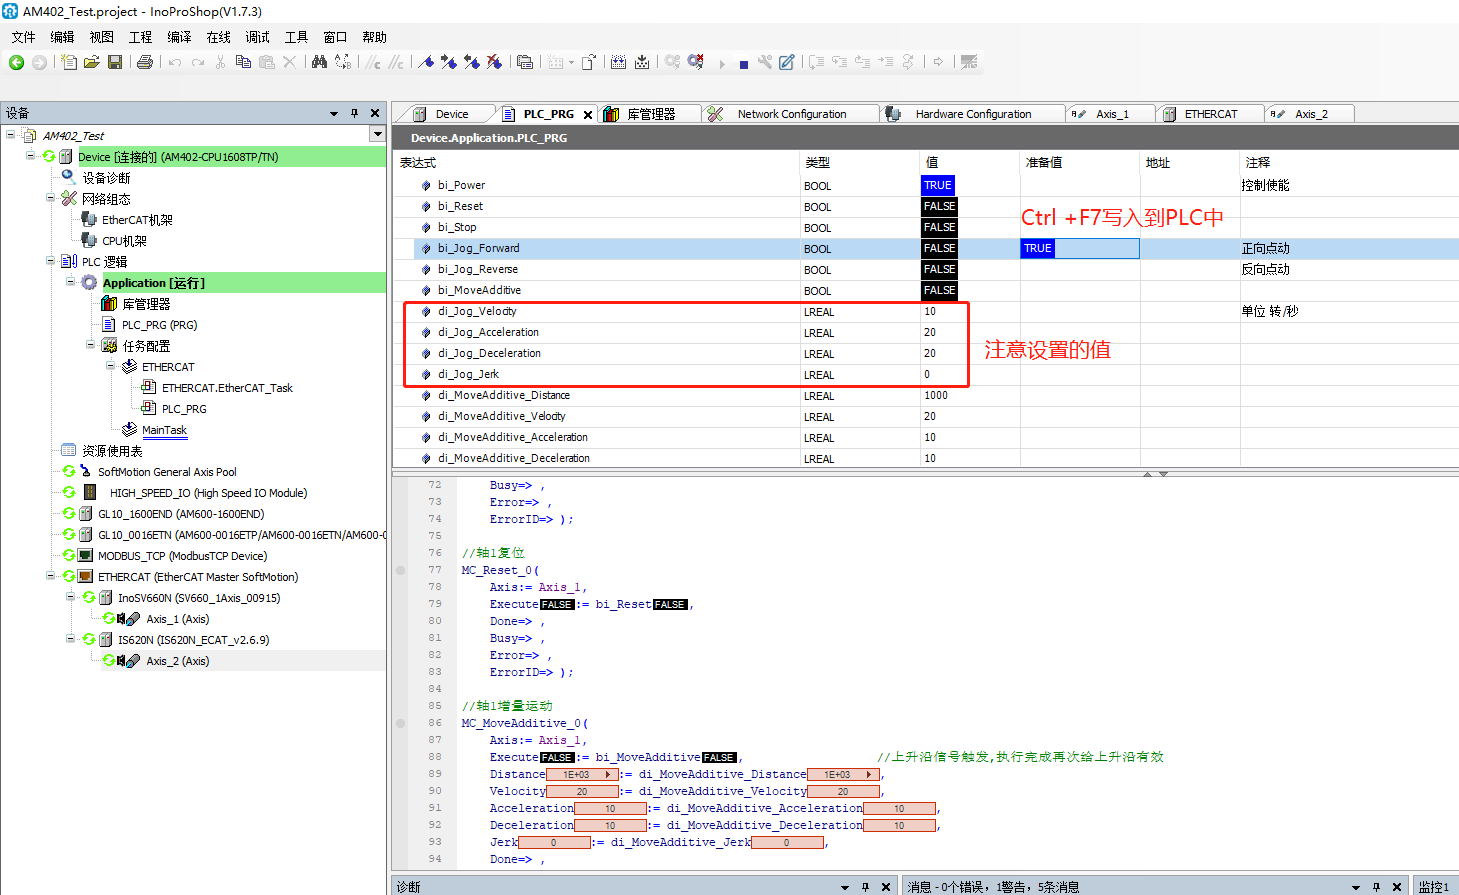Click the green navigate back arrow

pyautogui.click(x=16, y=62)
